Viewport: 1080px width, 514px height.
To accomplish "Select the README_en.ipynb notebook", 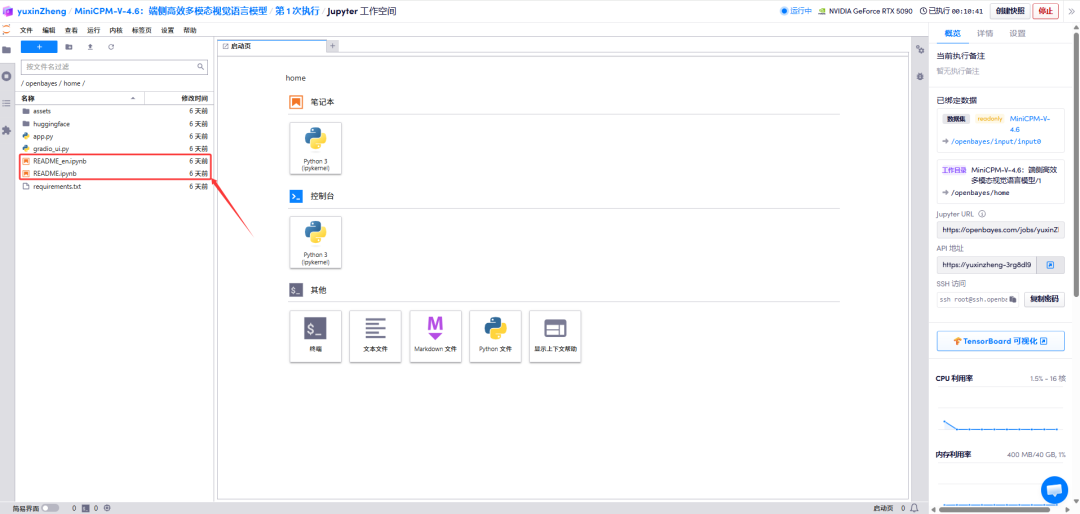I will click(114, 161).
